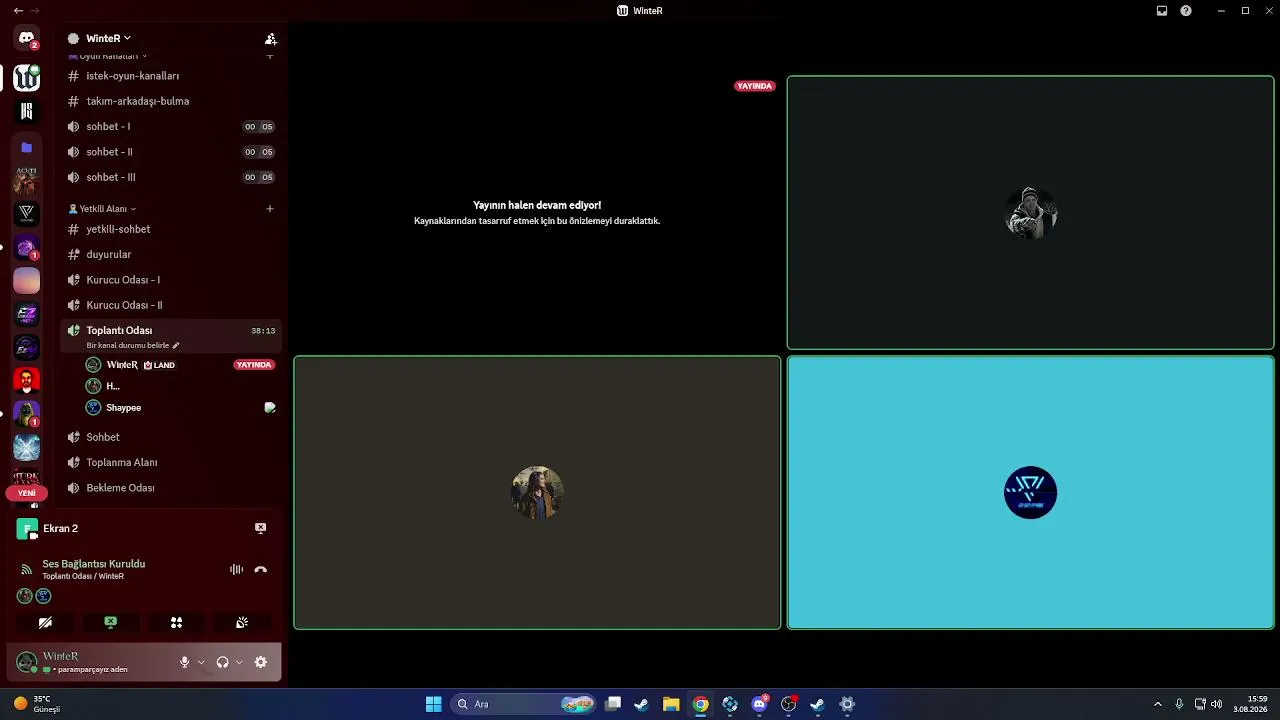This screenshot has height=720, width=1280.
Task: Open the Discord help icon in title bar
Action: pyautogui.click(x=1186, y=11)
